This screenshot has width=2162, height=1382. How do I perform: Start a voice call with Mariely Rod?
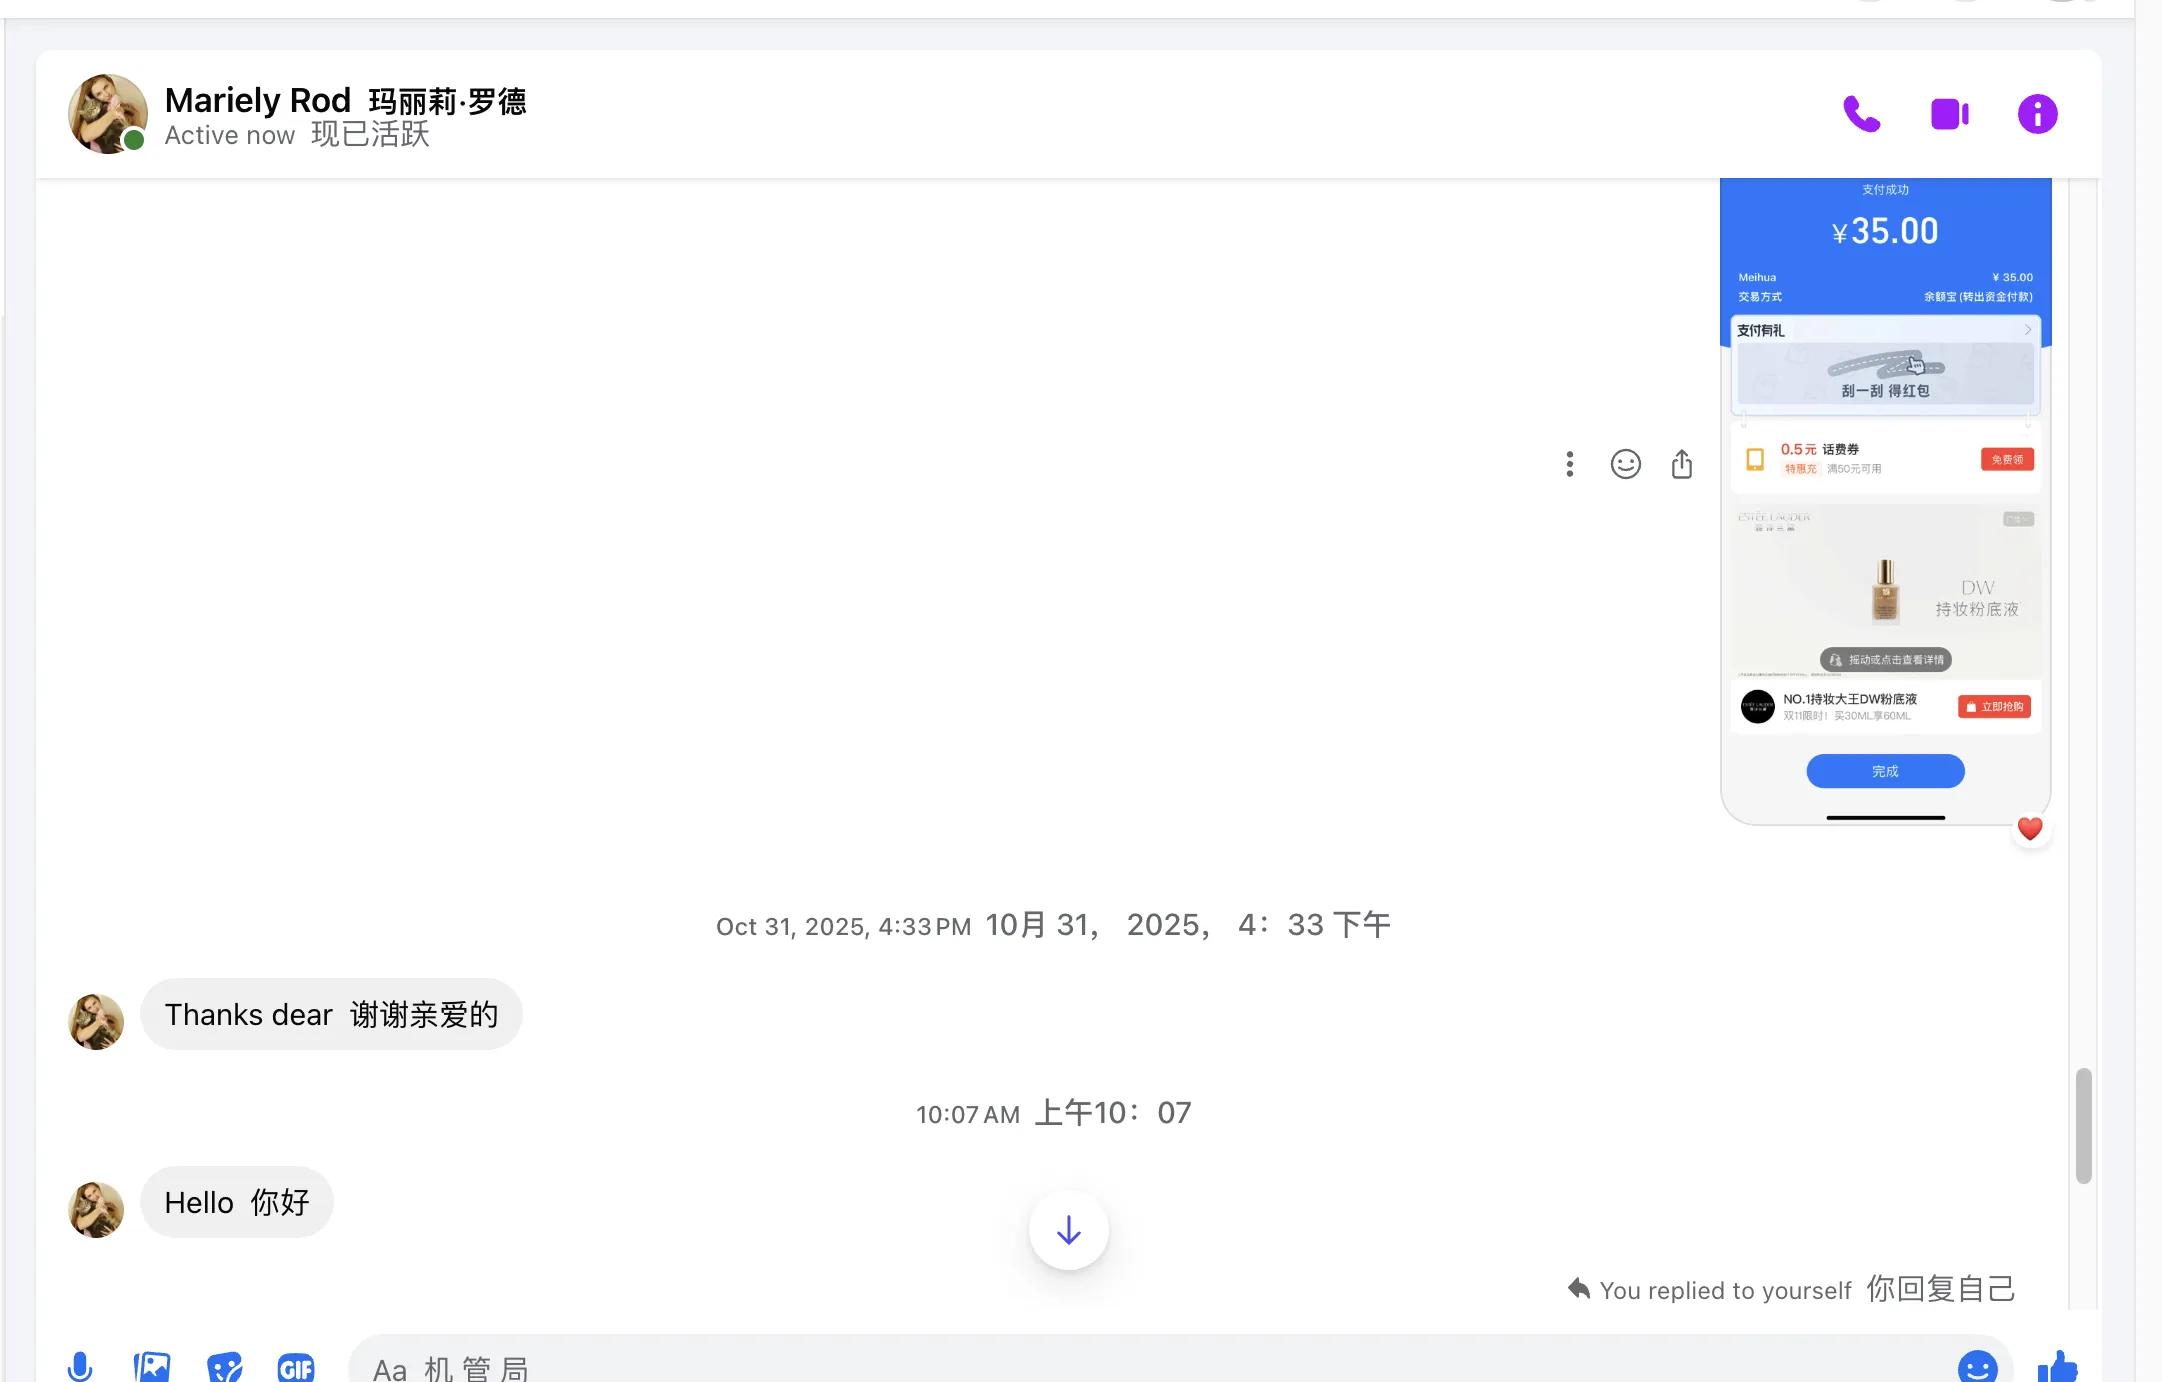coord(1862,114)
